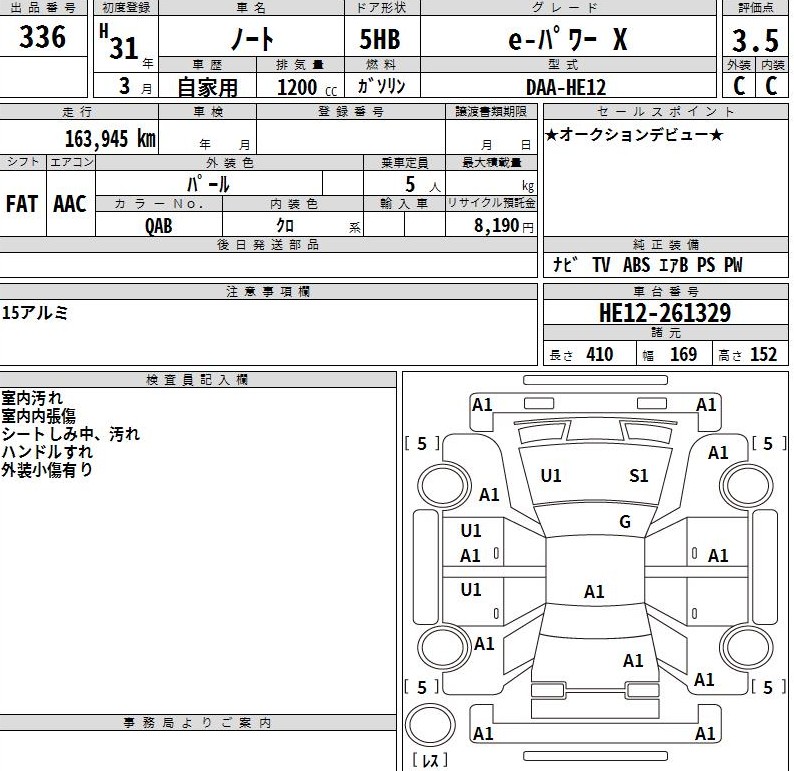This screenshot has height=771, width=794.
Task: Select the 登録番号 header
Action: pos(350,111)
